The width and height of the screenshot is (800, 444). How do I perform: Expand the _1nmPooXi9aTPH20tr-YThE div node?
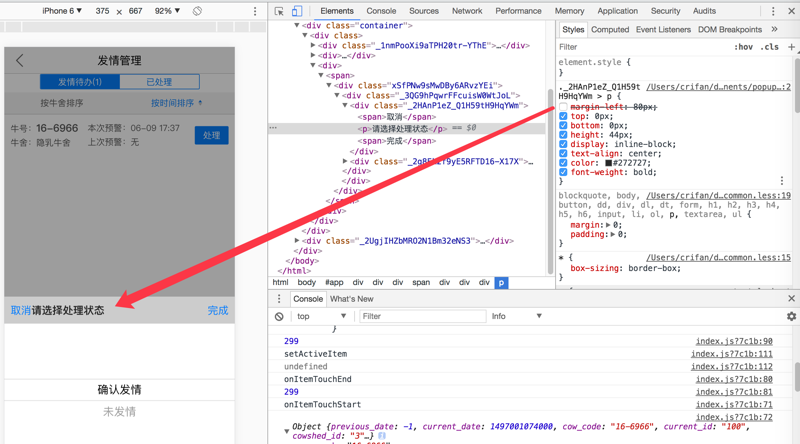coord(313,45)
